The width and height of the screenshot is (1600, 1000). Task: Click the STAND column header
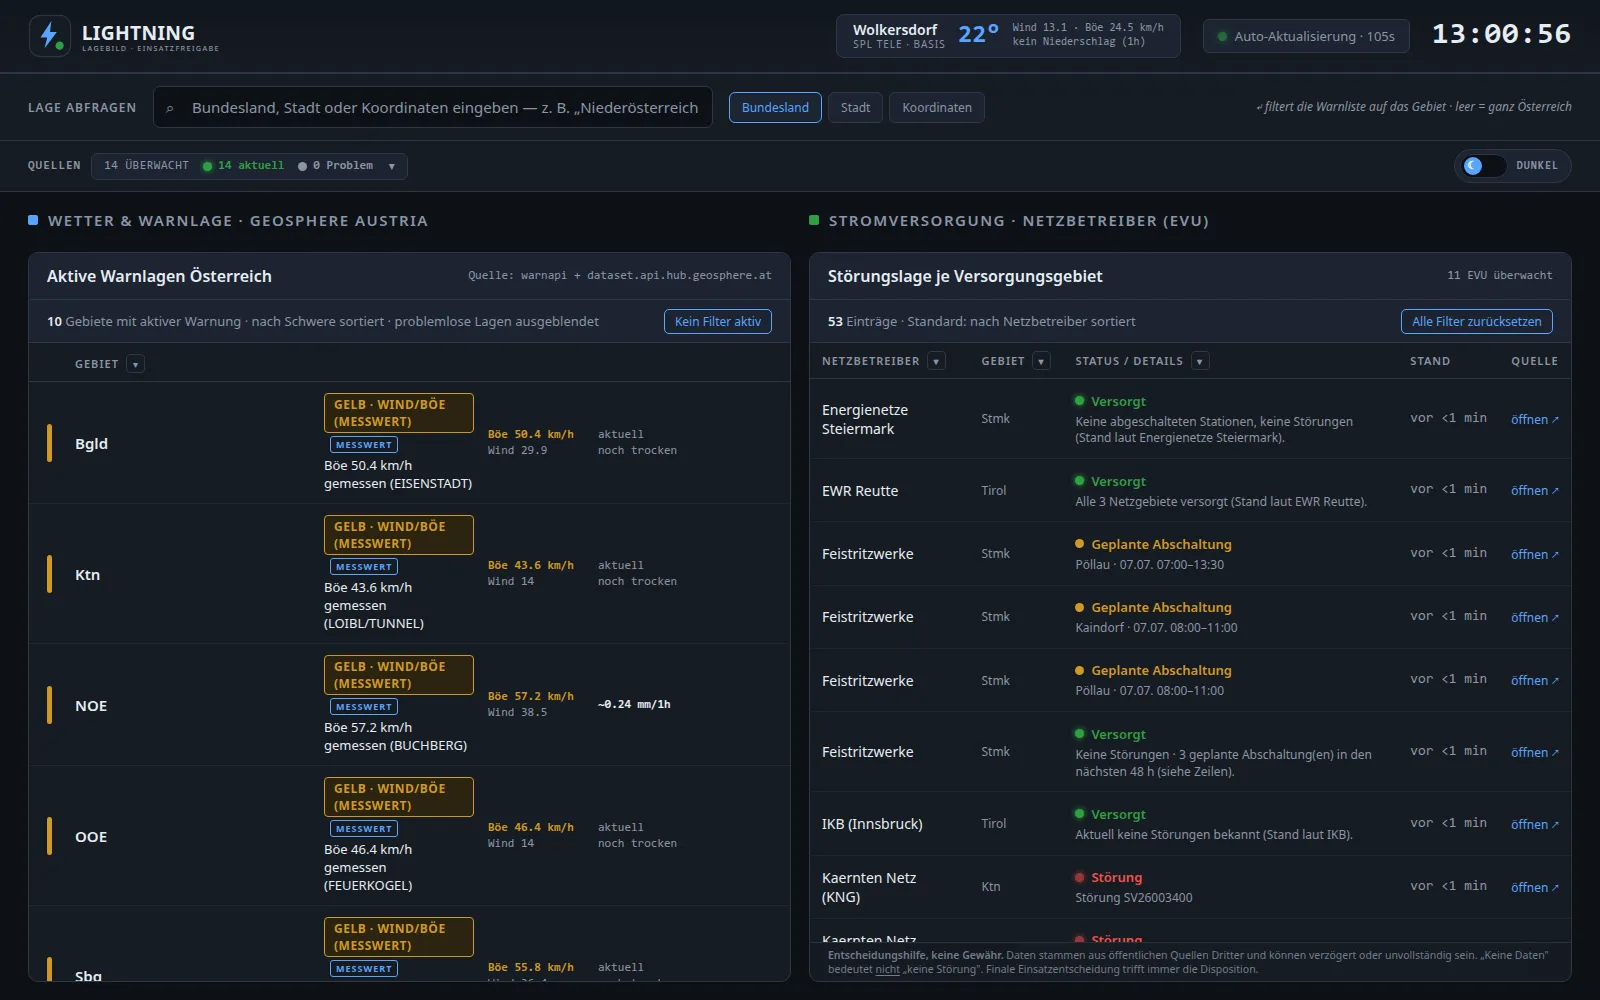1430,361
